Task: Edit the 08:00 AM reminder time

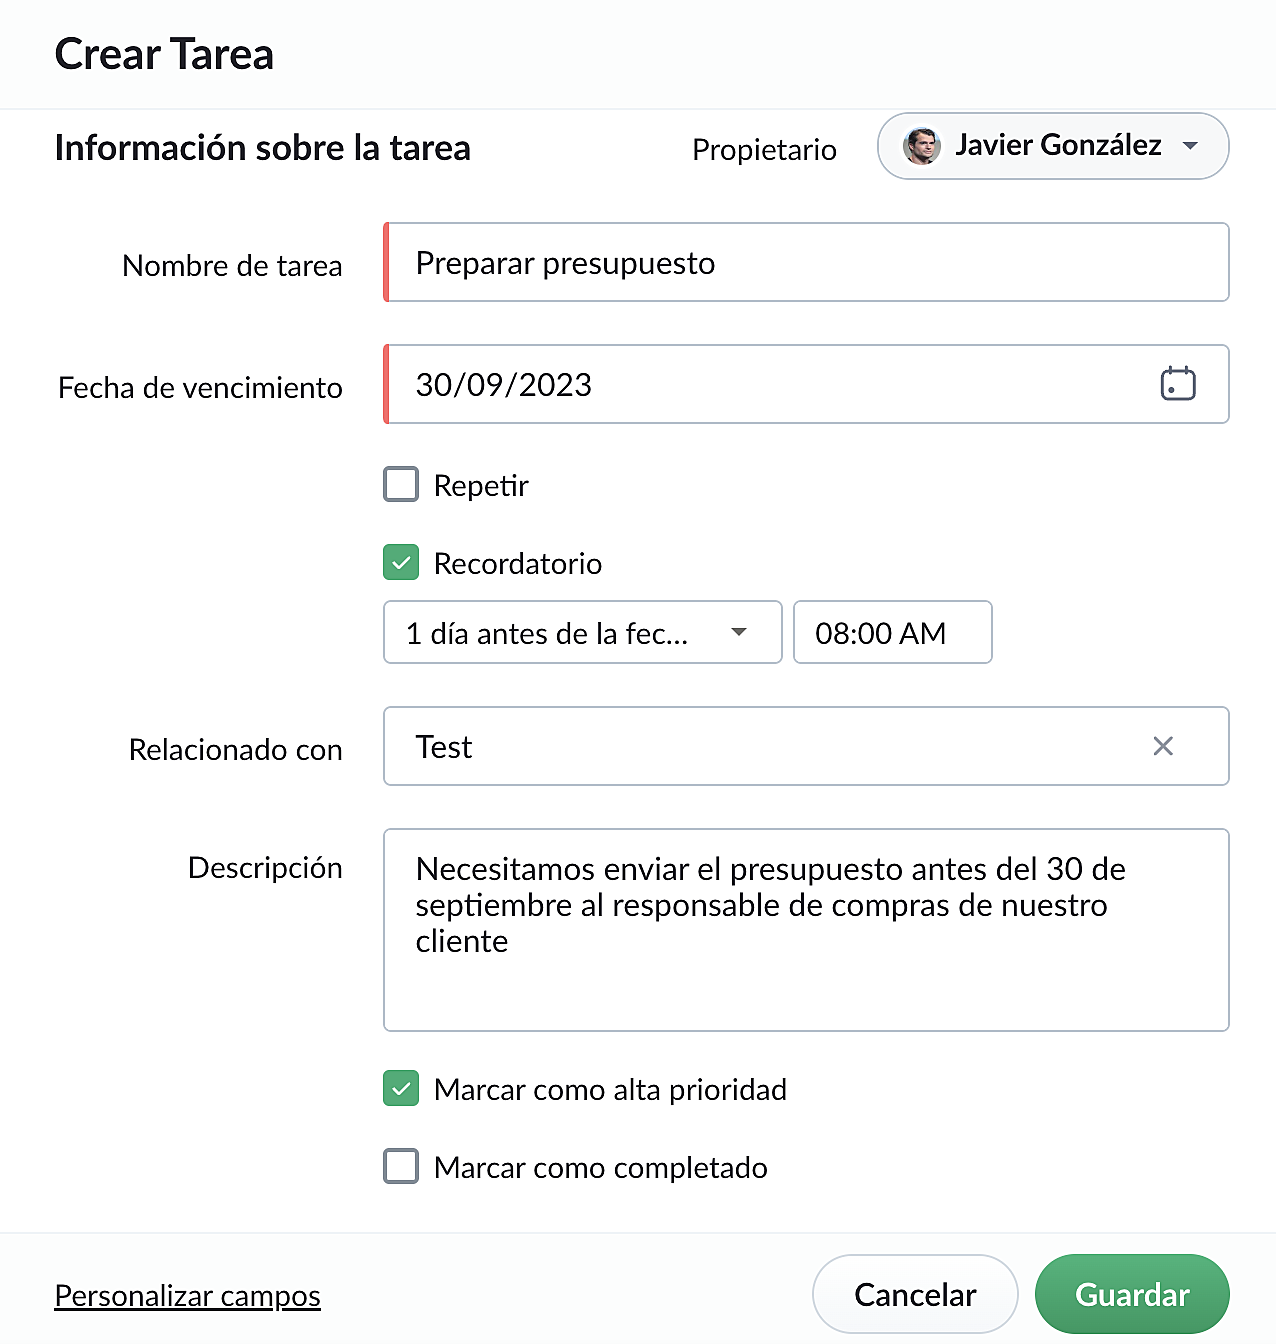Action: [x=892, y=632]
